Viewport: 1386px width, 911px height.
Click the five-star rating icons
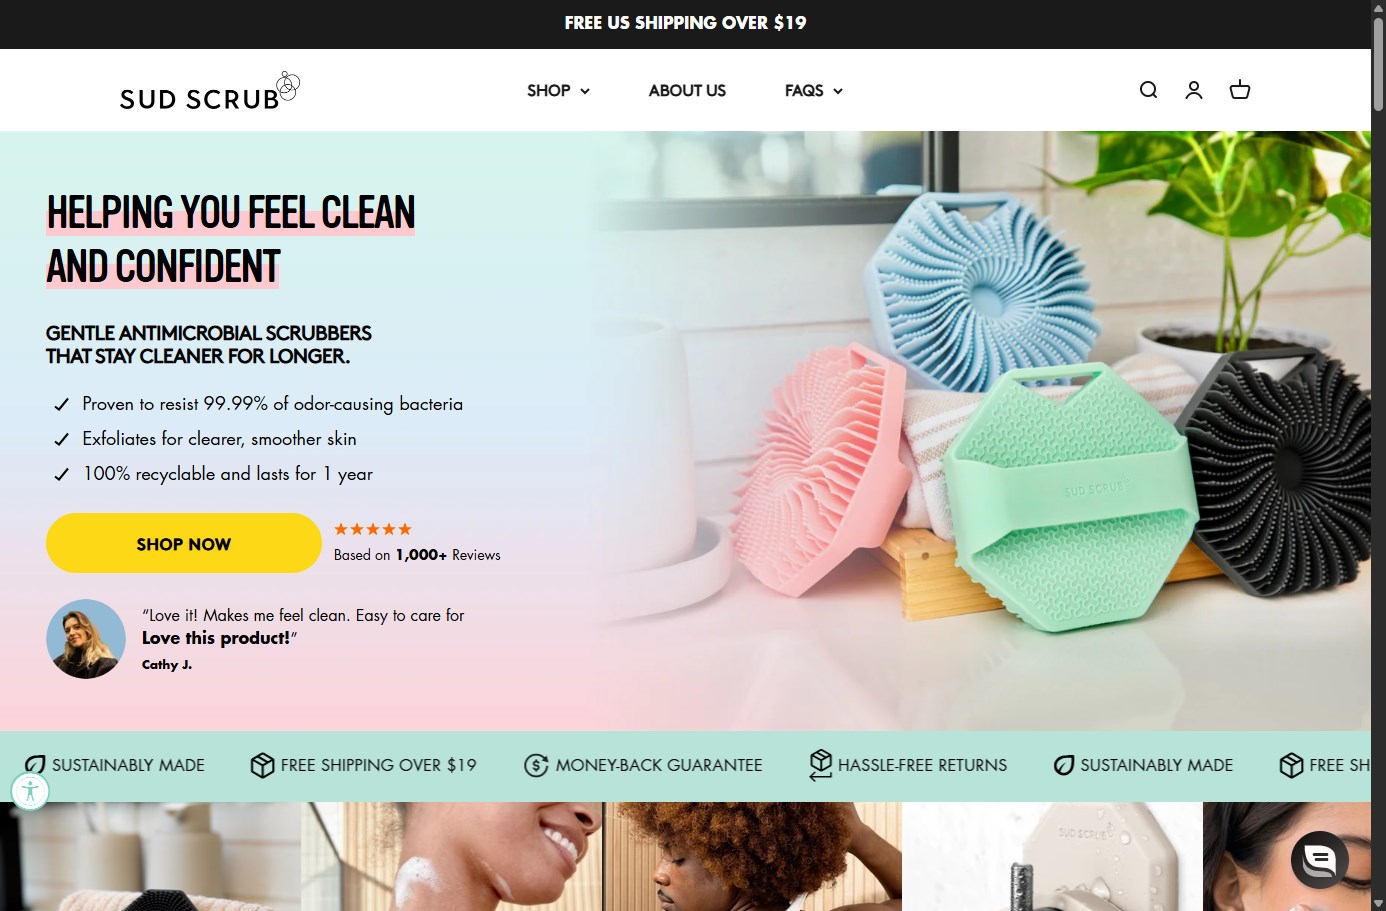pyautogui.click(x=373, y=529)
